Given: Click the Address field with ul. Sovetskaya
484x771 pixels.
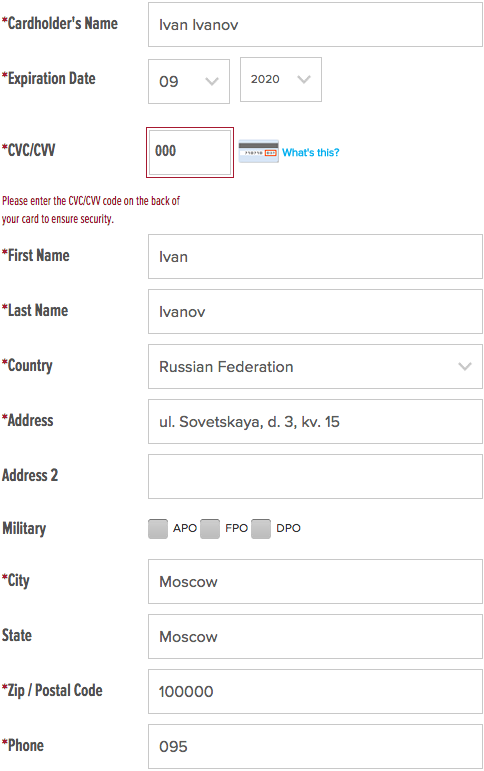Looking at the screenshot, I should (x=315, y=421).
